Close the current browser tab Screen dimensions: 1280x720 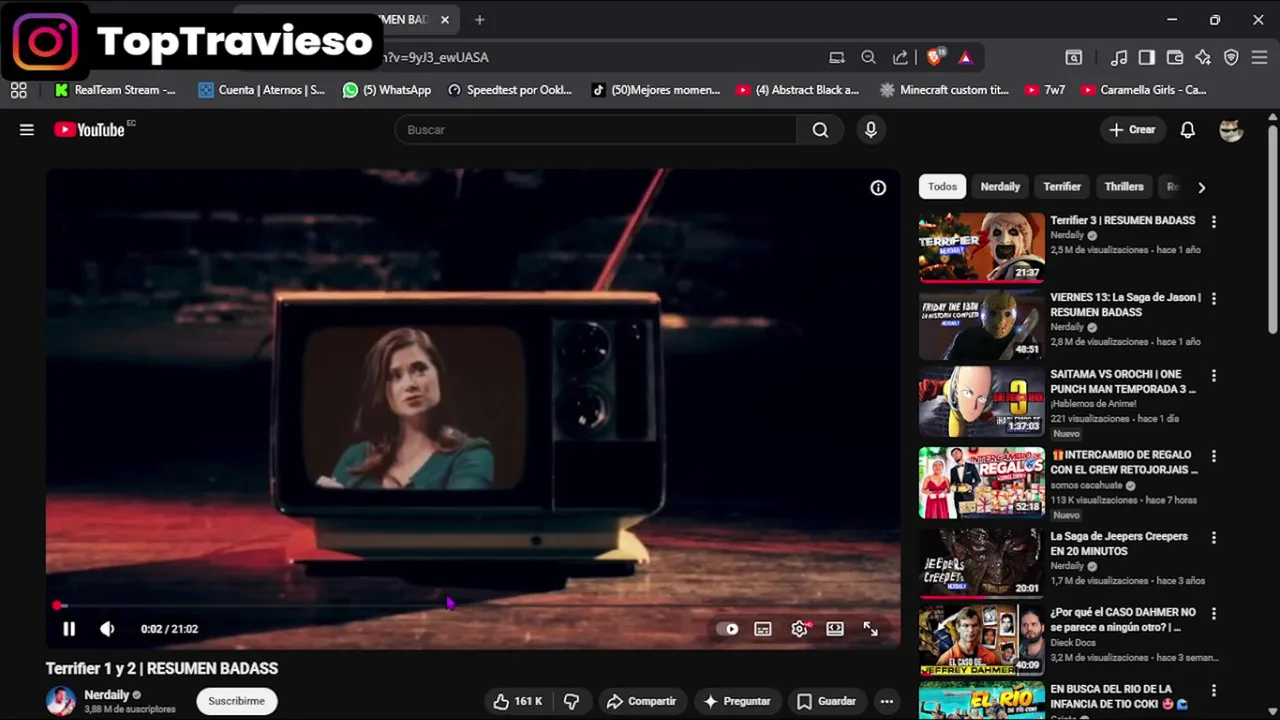tap(445, 20)
